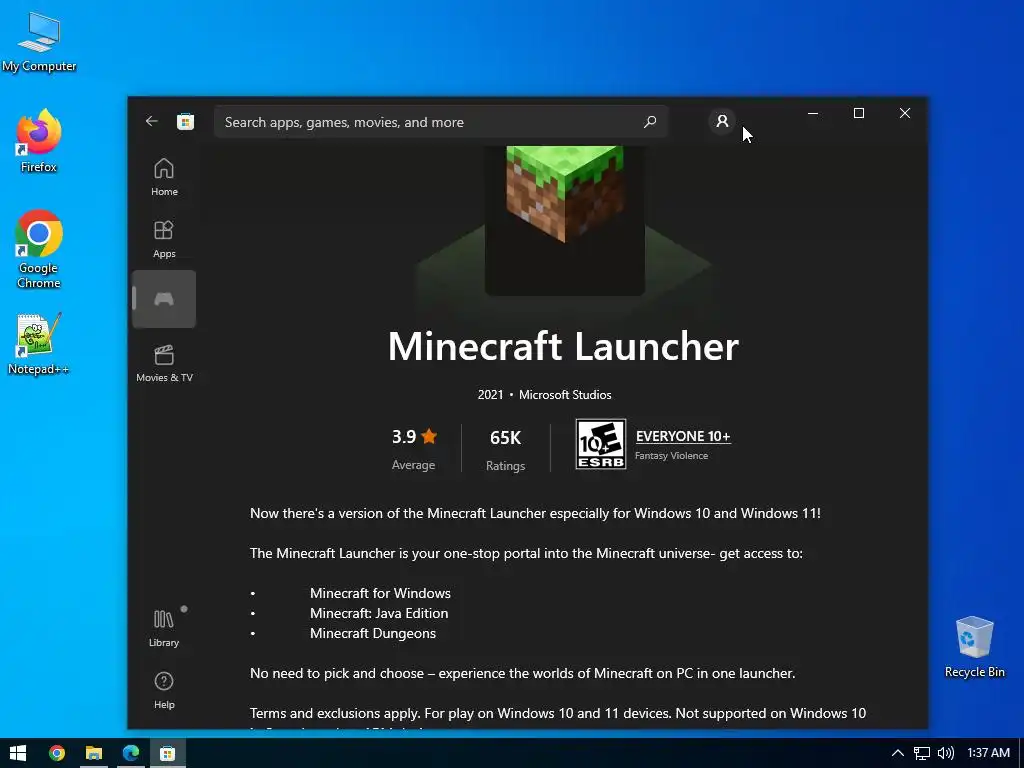The image size is (1024, 768).
Task: Open the Home section in sidebar
Action: tap(164, 177)
